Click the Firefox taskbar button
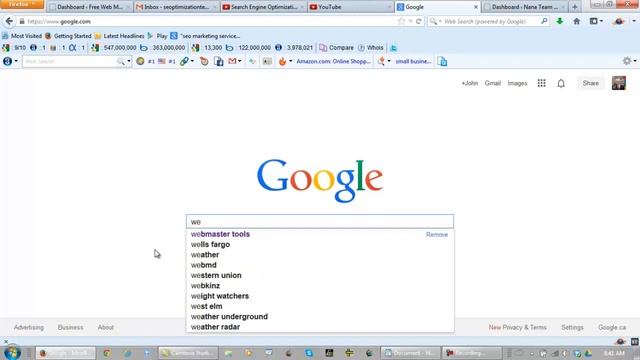The image size is (640, 360). (x=65, y=353)
